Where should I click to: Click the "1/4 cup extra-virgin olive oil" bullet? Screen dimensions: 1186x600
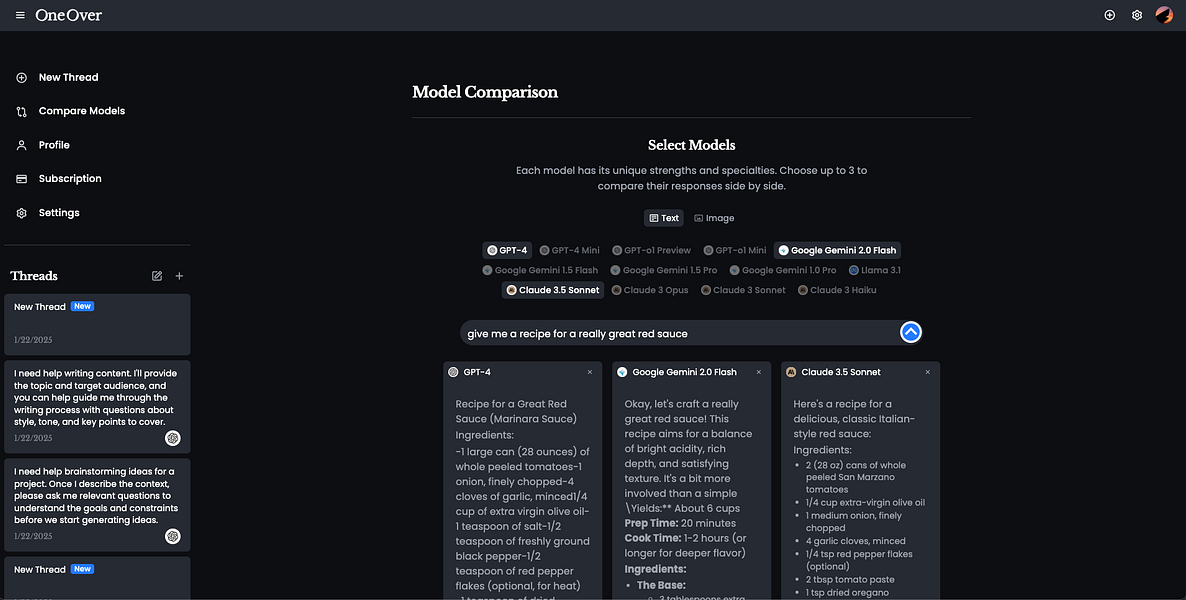pos(865,502)
